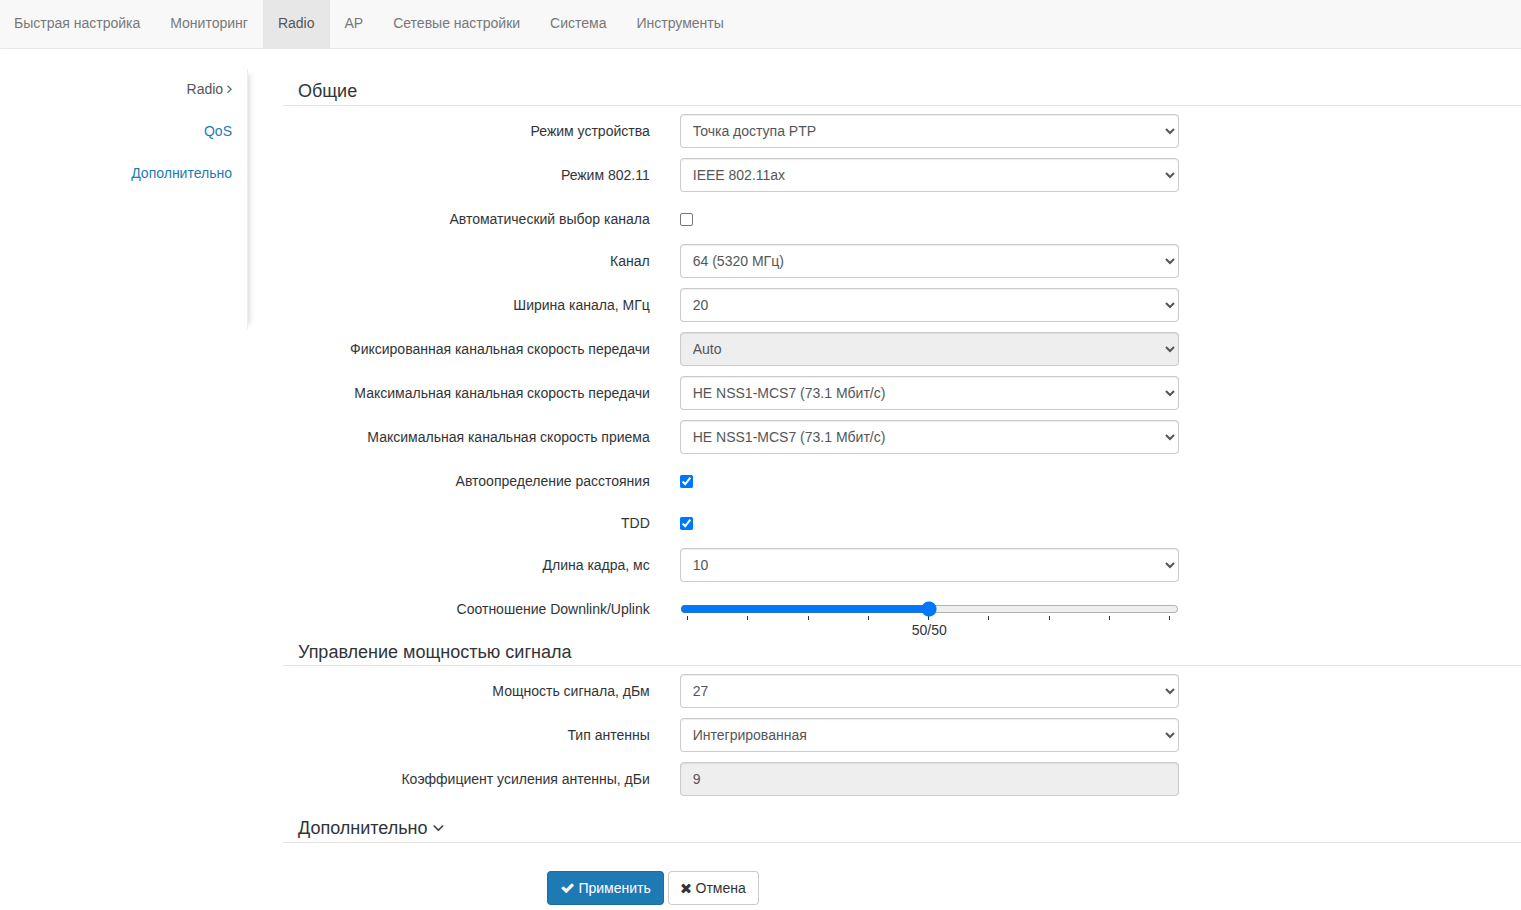
Task: Switch to the Мониторинг tab
Action: [208, 24]
